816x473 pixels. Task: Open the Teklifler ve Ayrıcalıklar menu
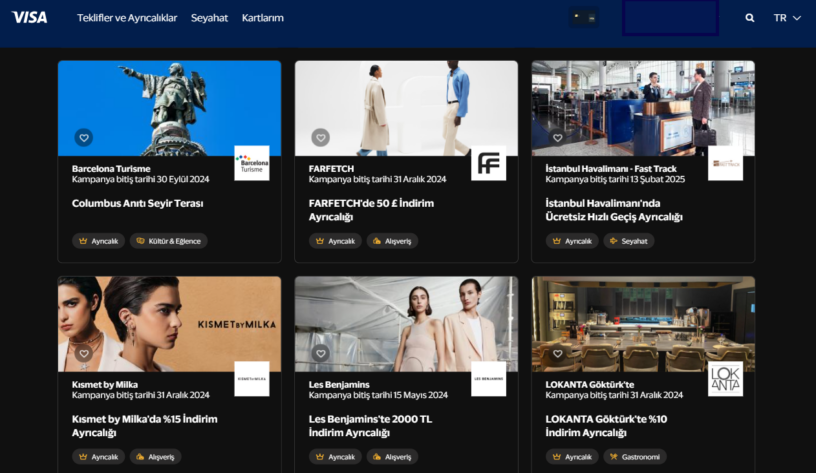tap(127, 18)
